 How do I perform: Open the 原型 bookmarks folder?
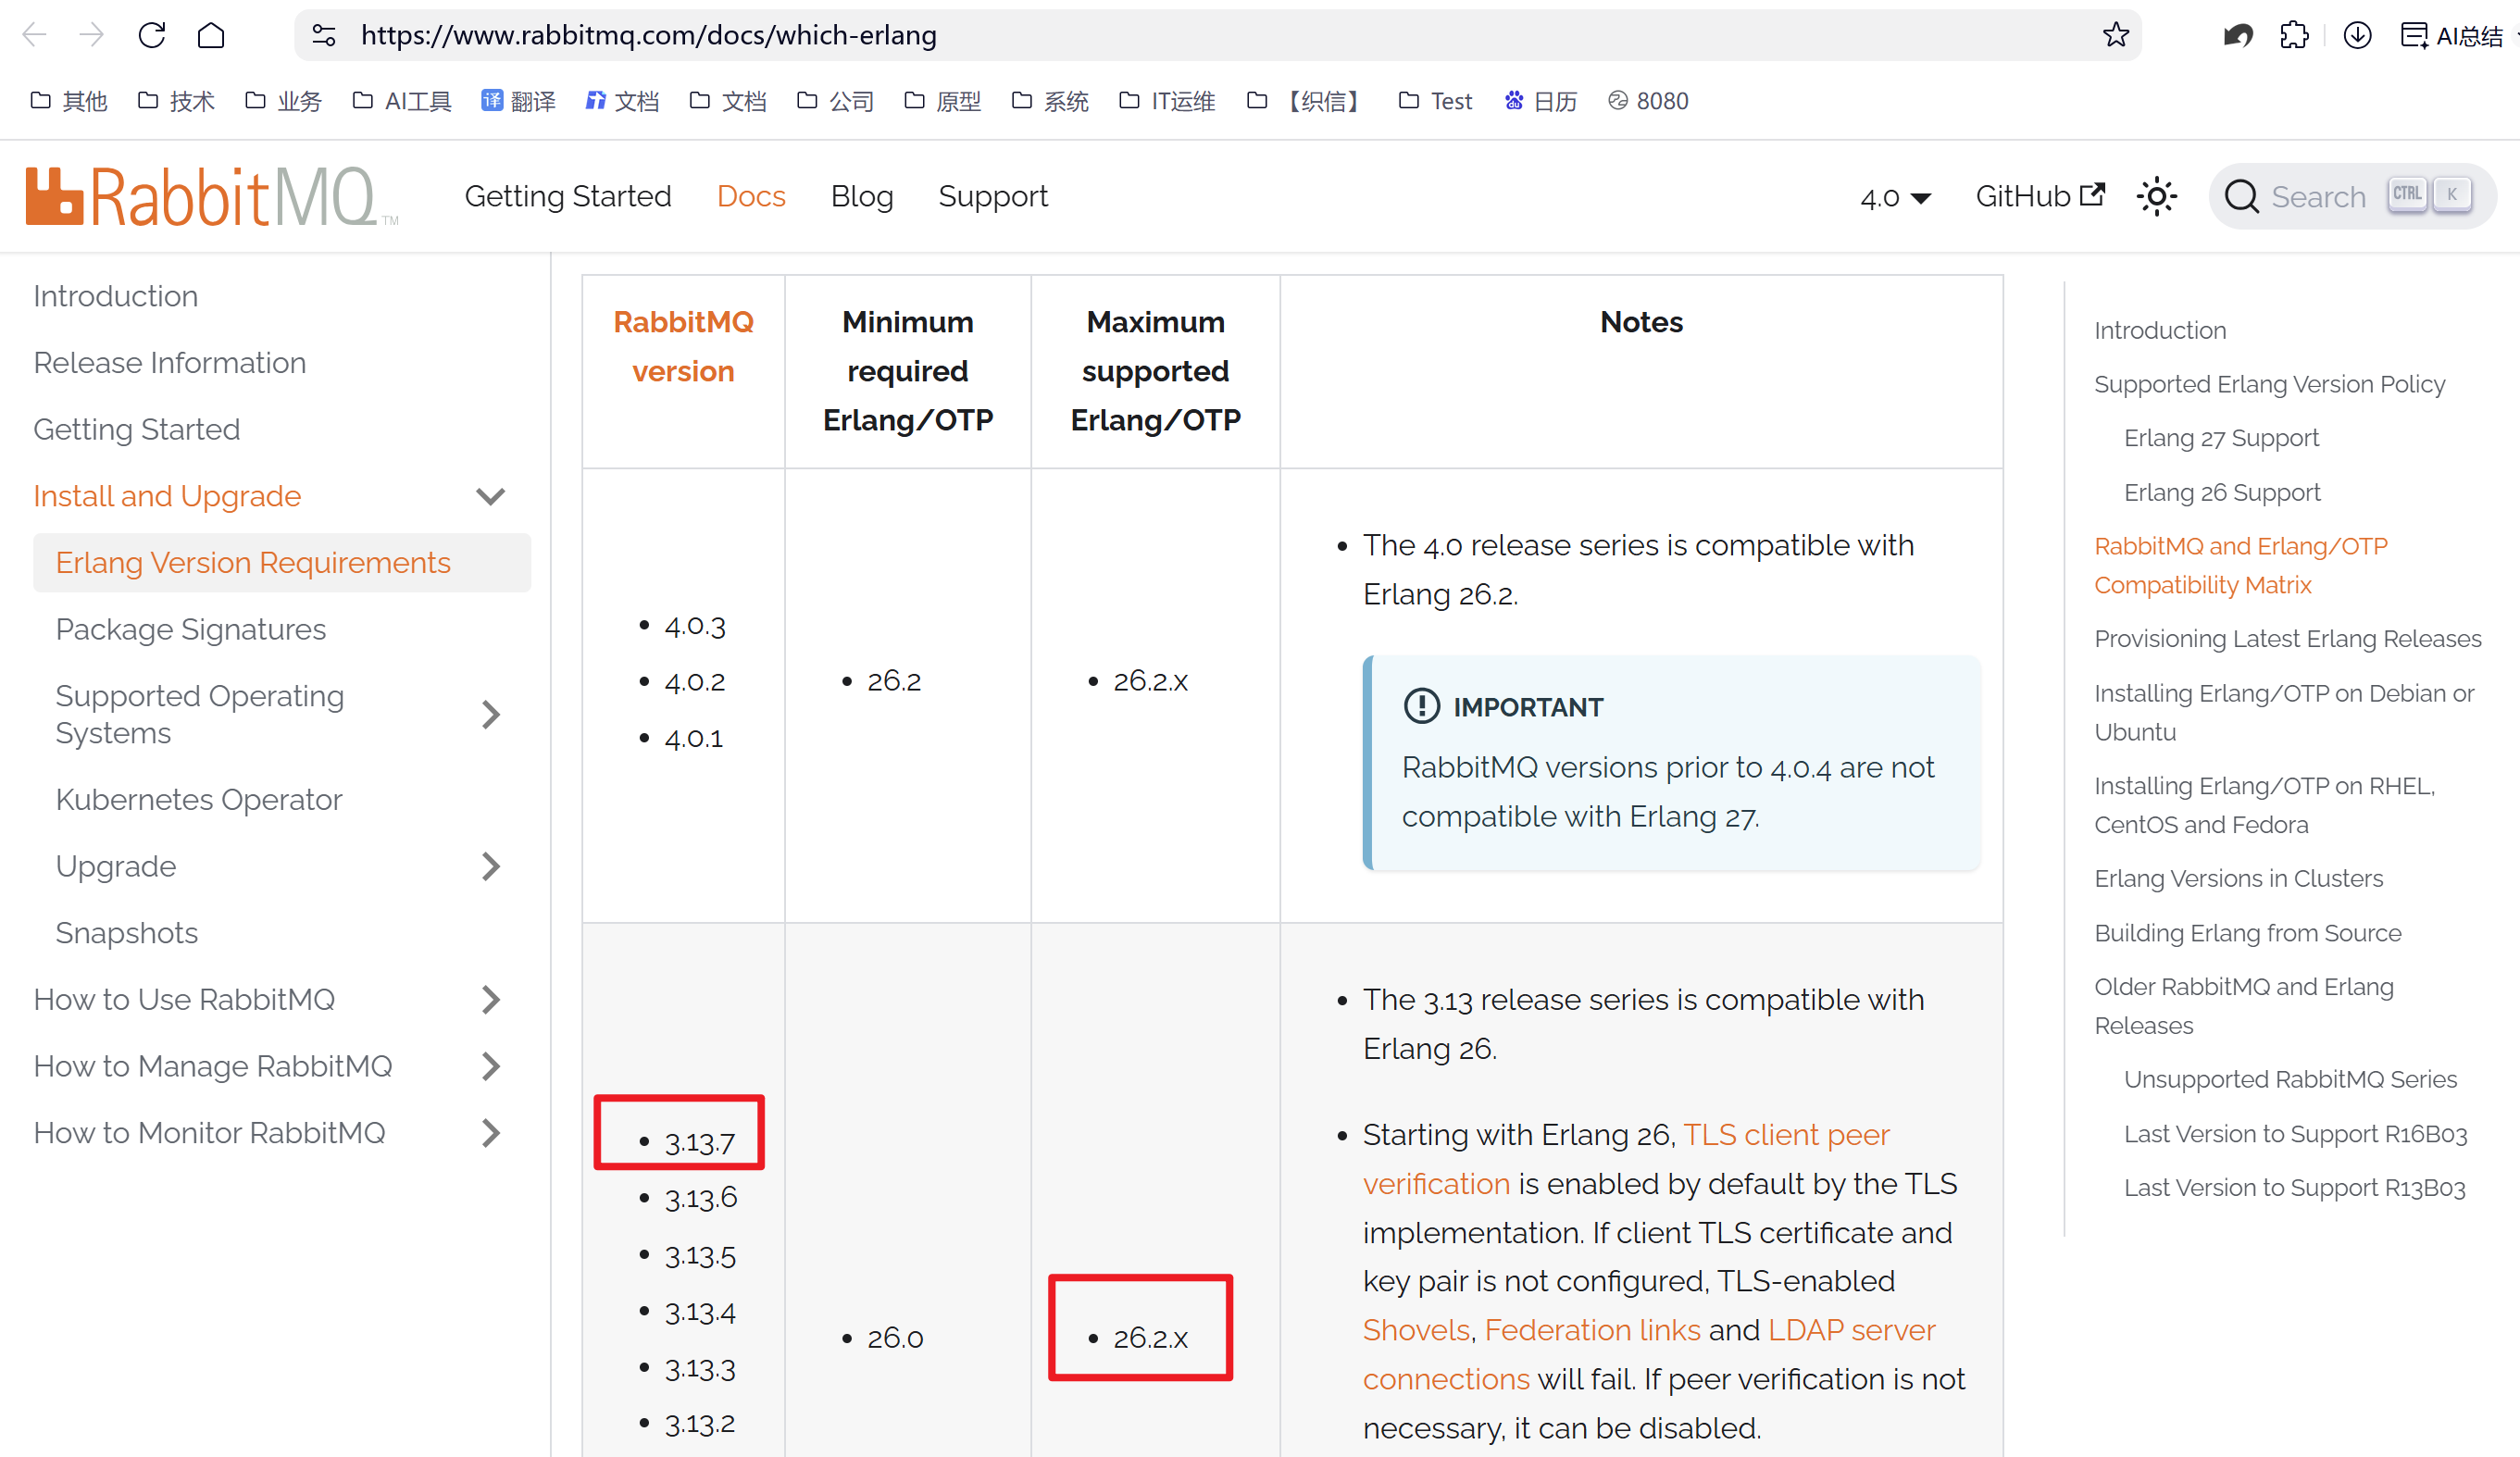(942, 101)
